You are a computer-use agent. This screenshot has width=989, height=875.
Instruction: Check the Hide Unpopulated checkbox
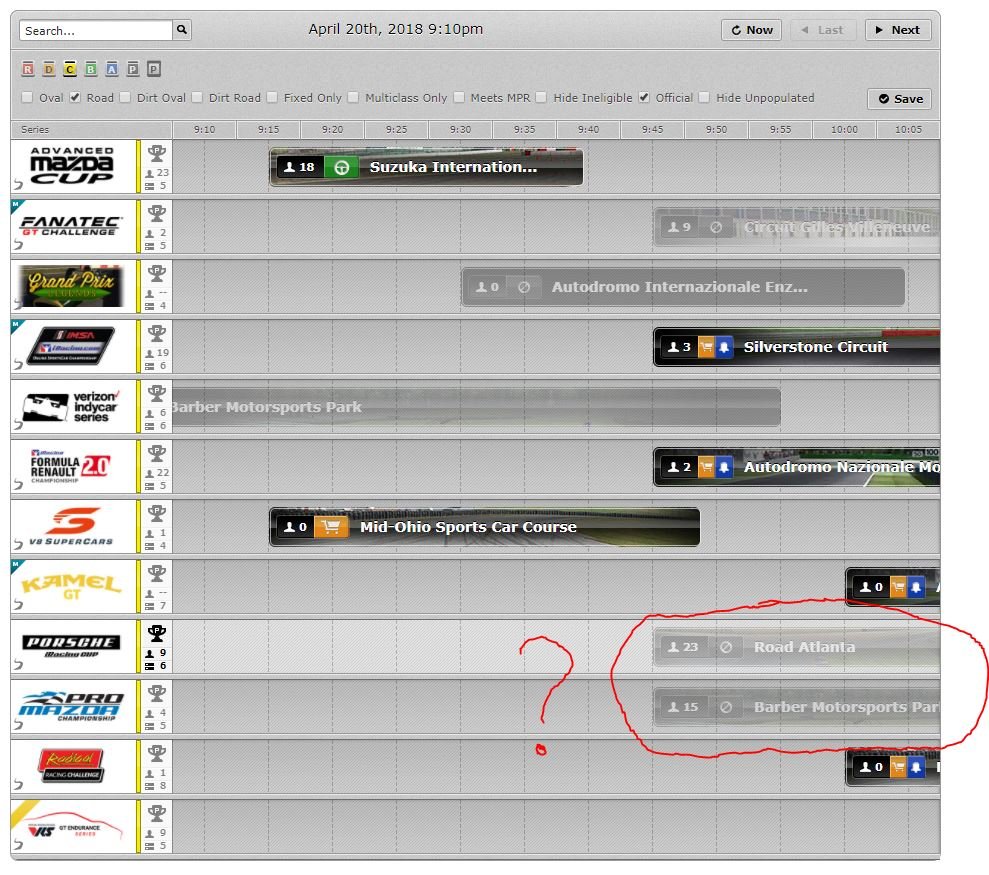(x=704, y=98)
